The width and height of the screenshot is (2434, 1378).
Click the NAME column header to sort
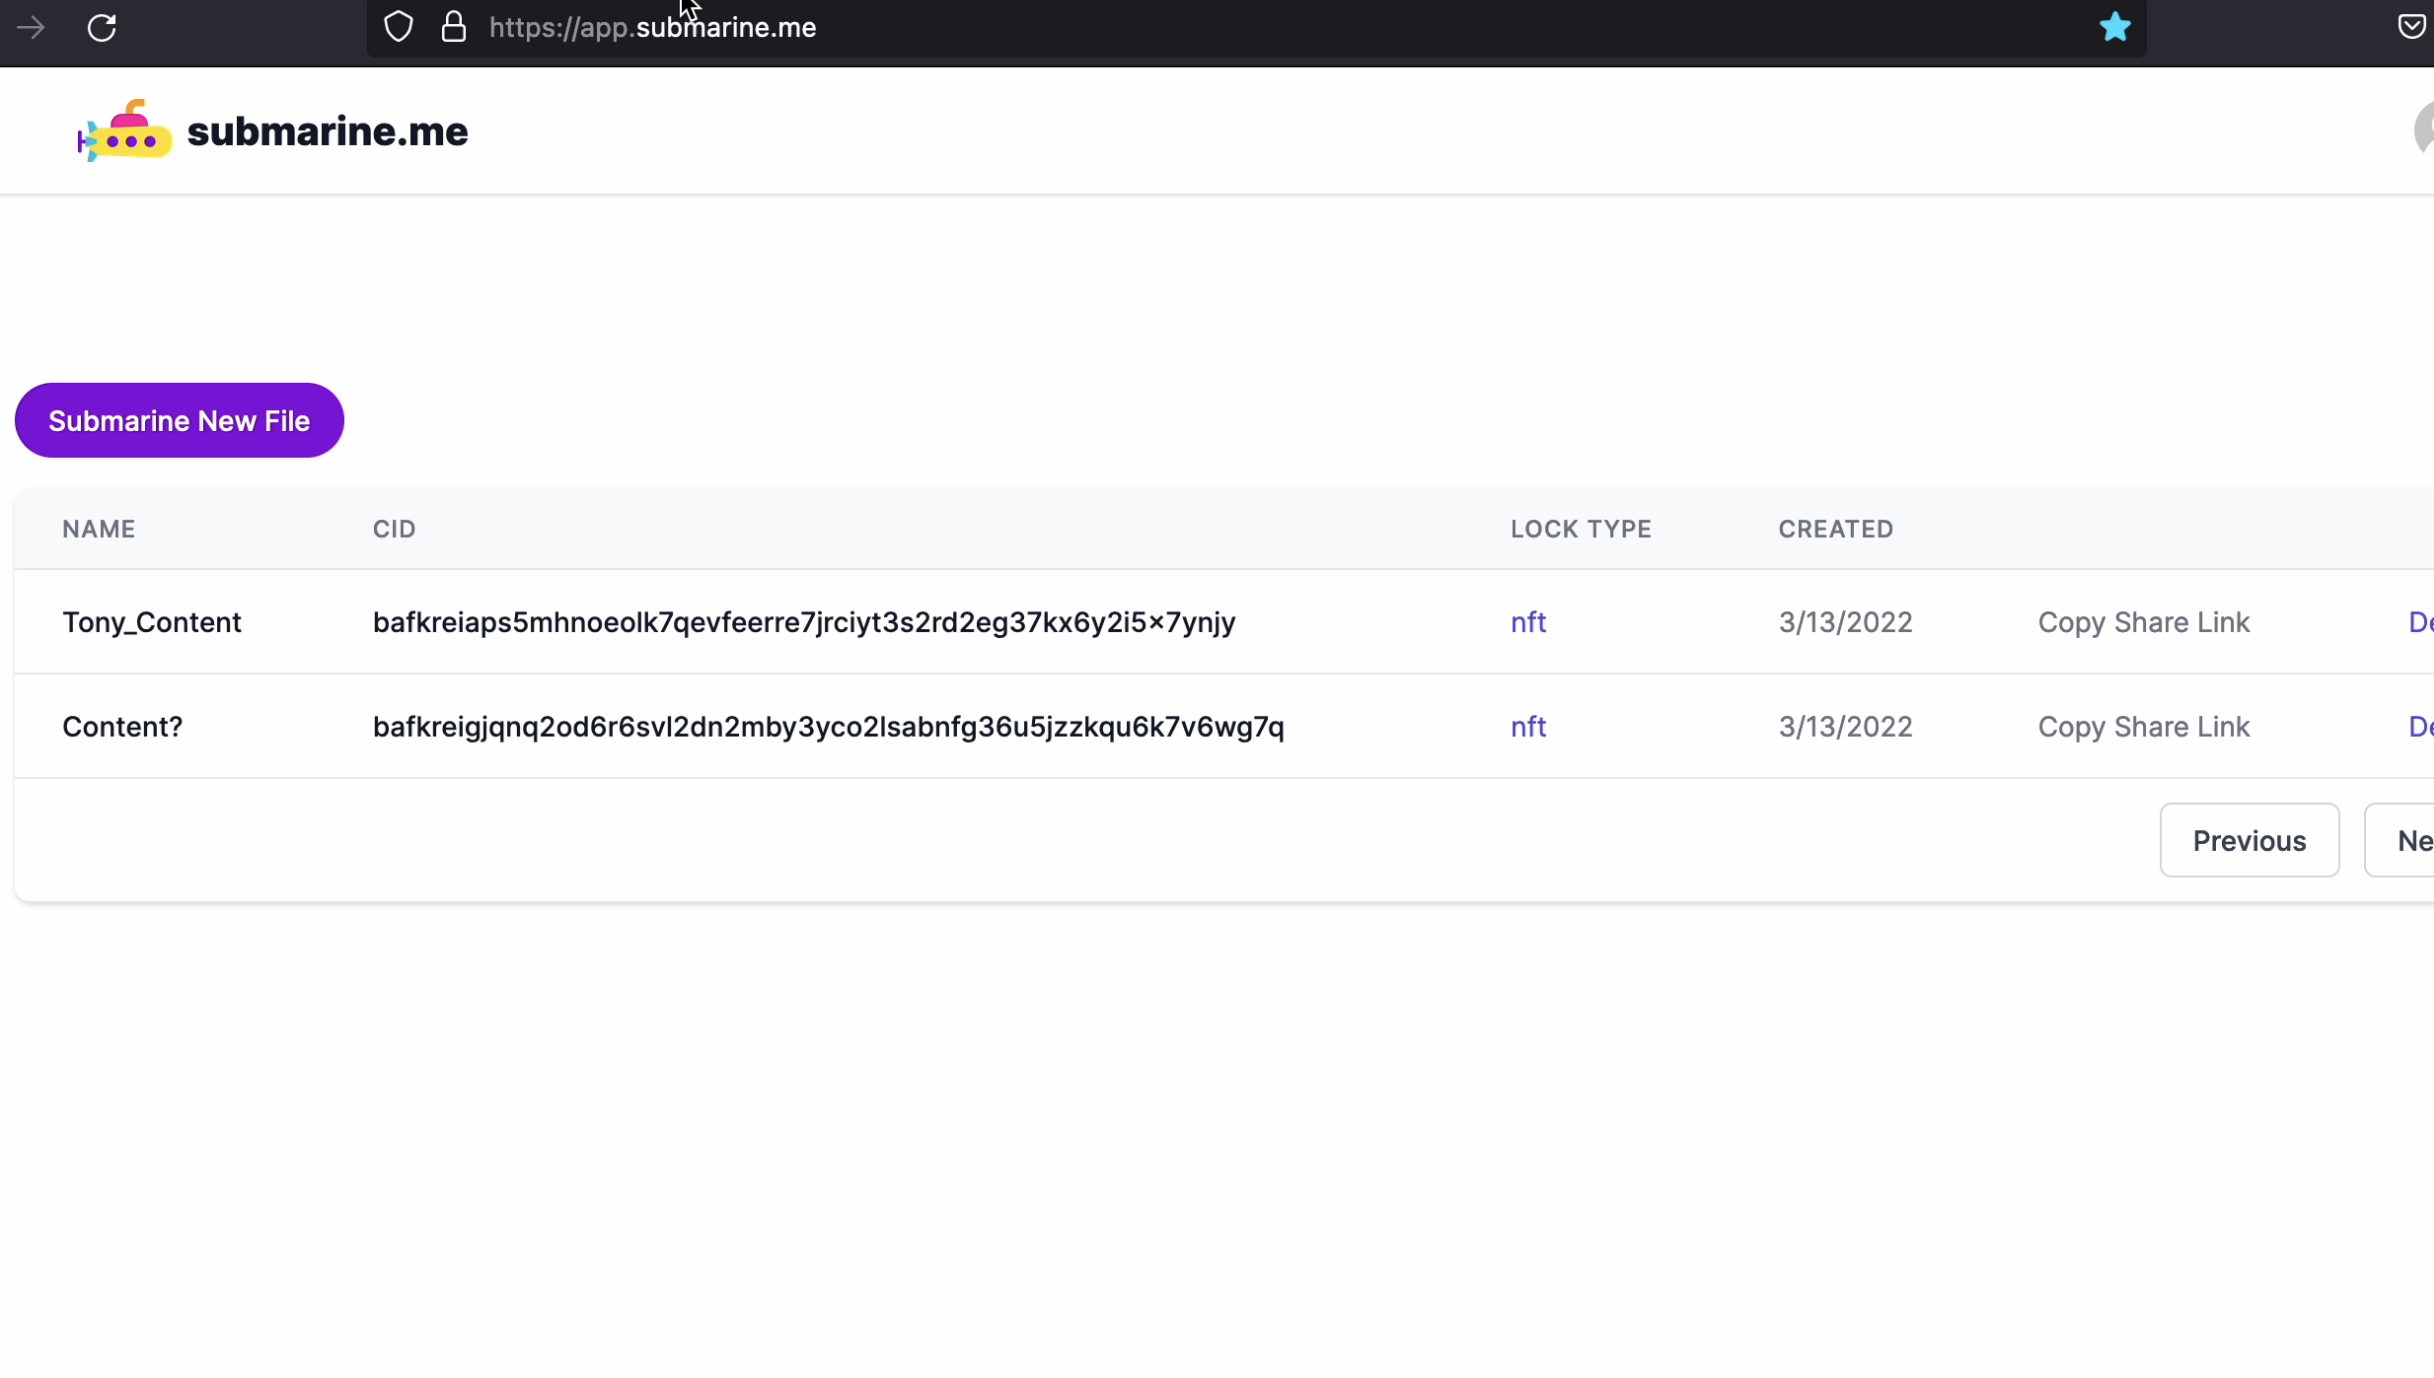99,528
